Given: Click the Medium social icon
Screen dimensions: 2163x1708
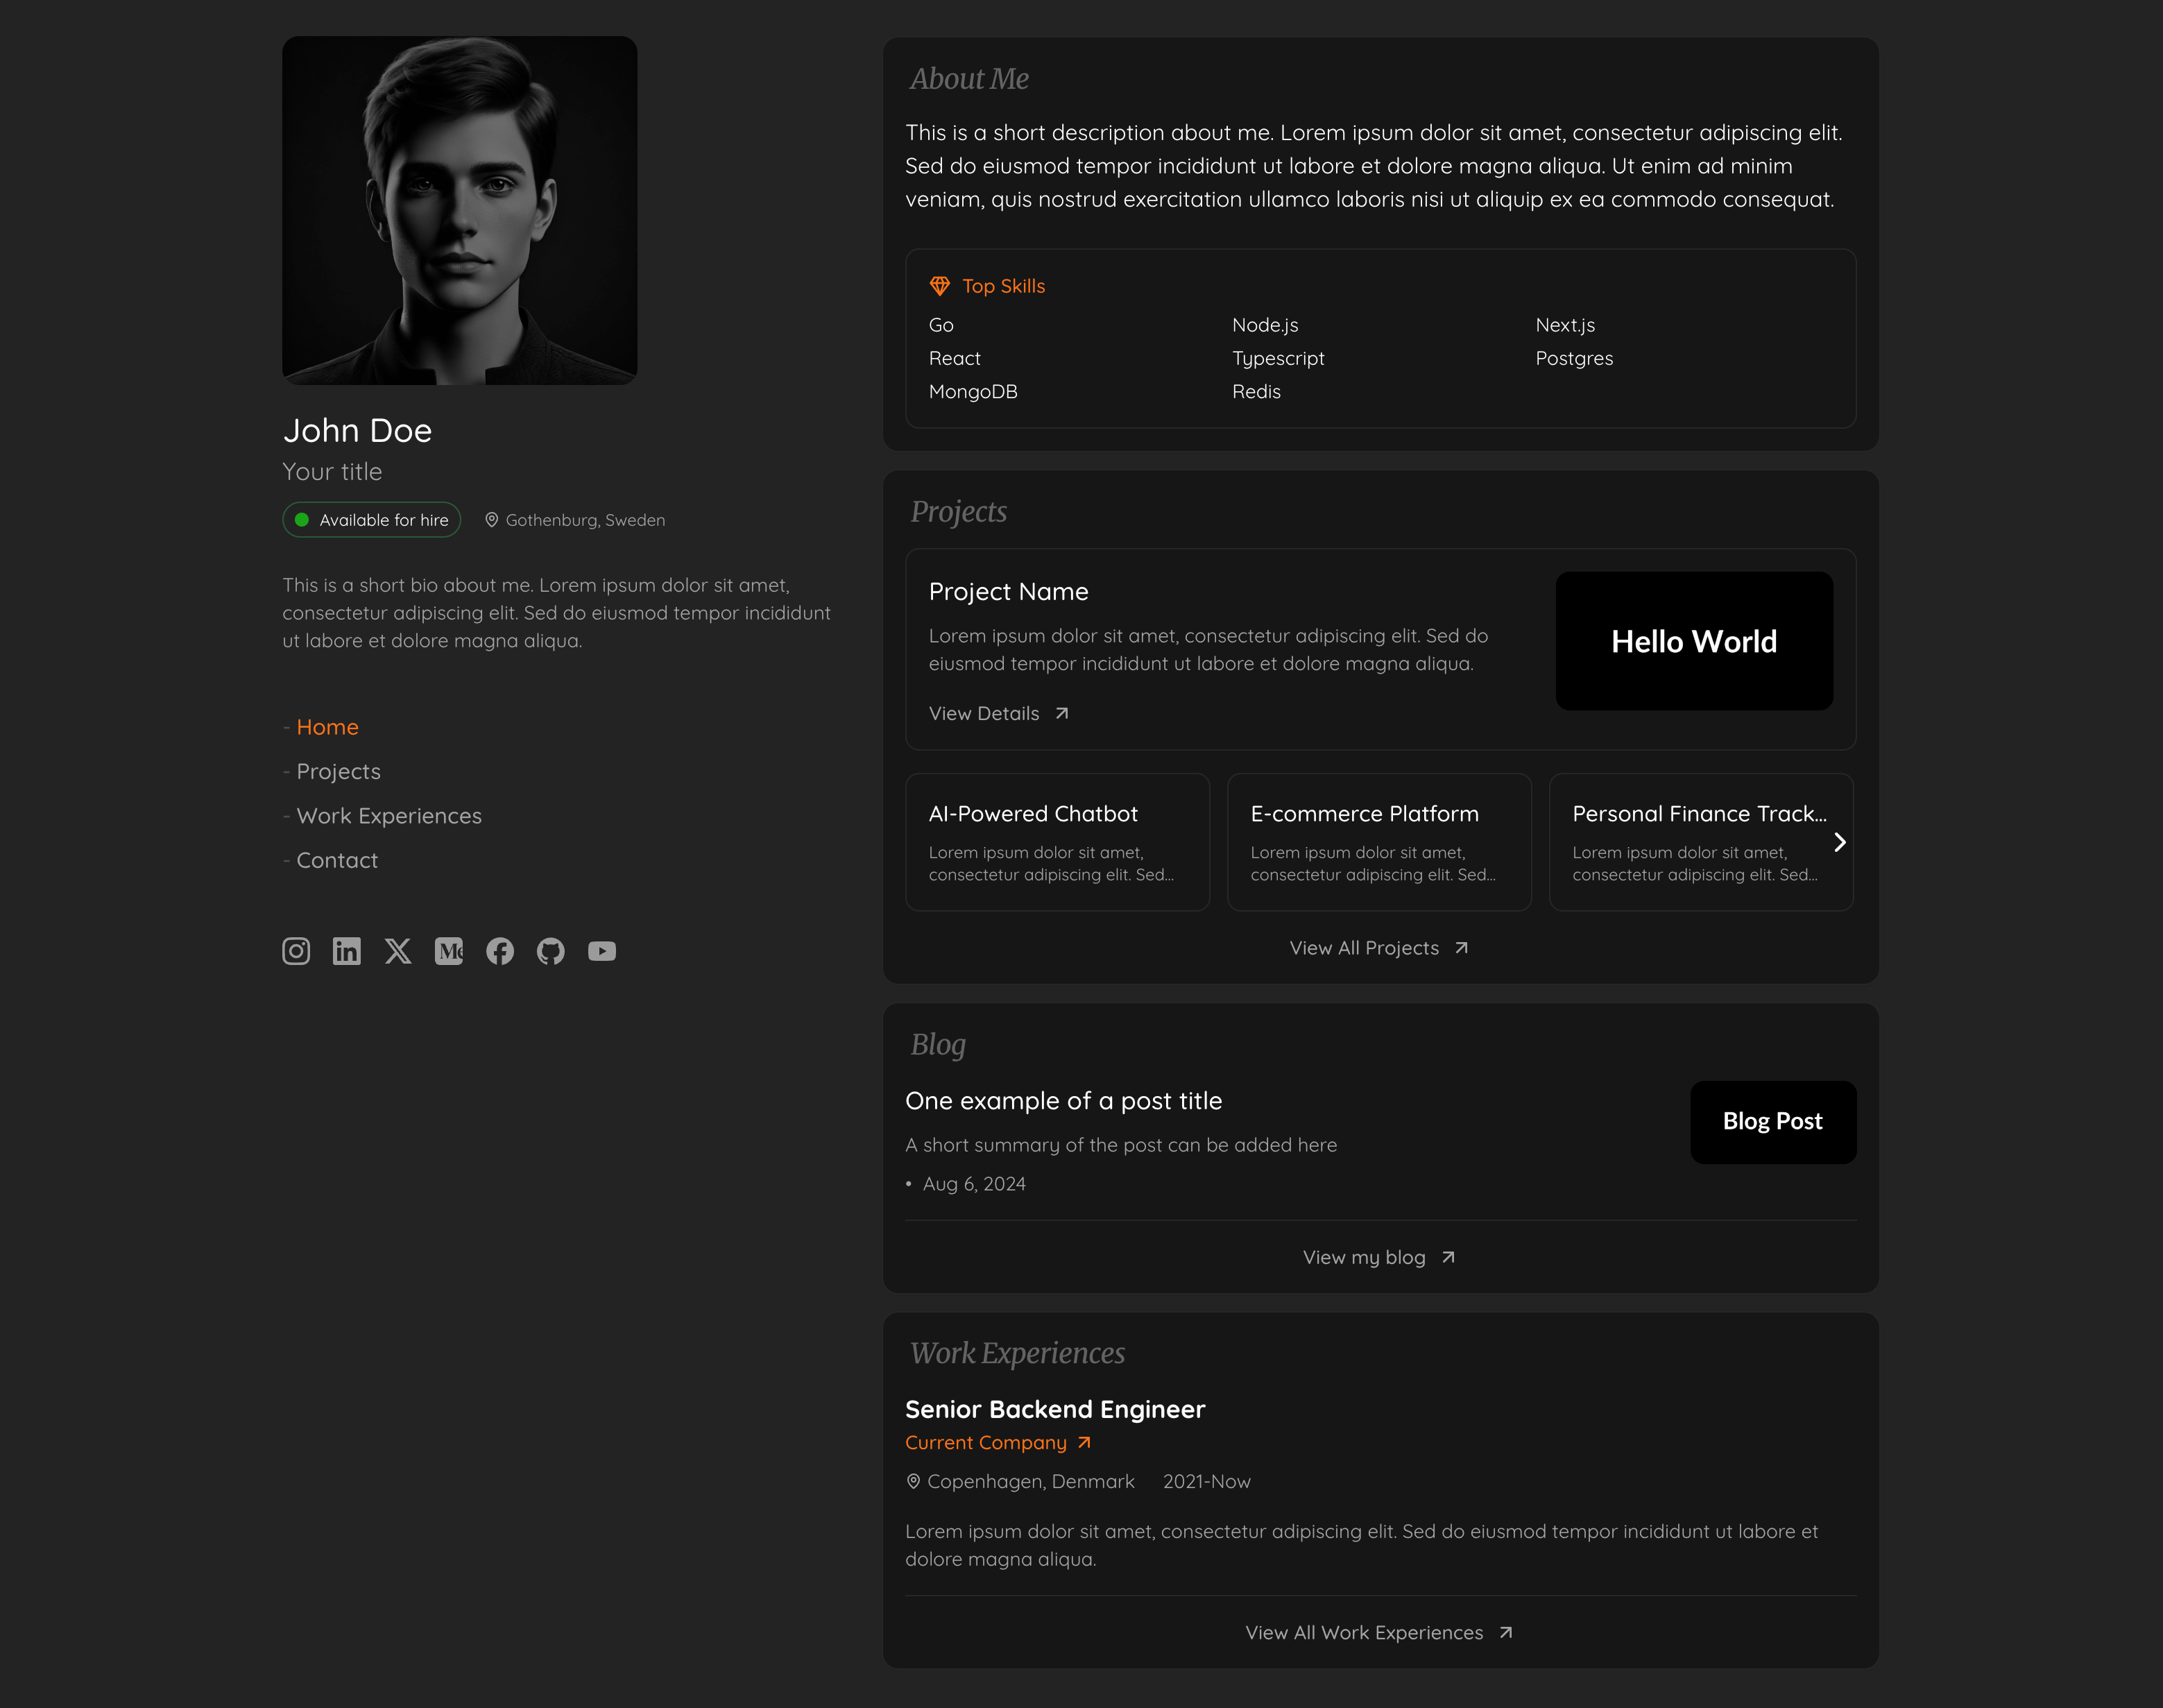Looking at the screenshot, I should pos(449,951).
